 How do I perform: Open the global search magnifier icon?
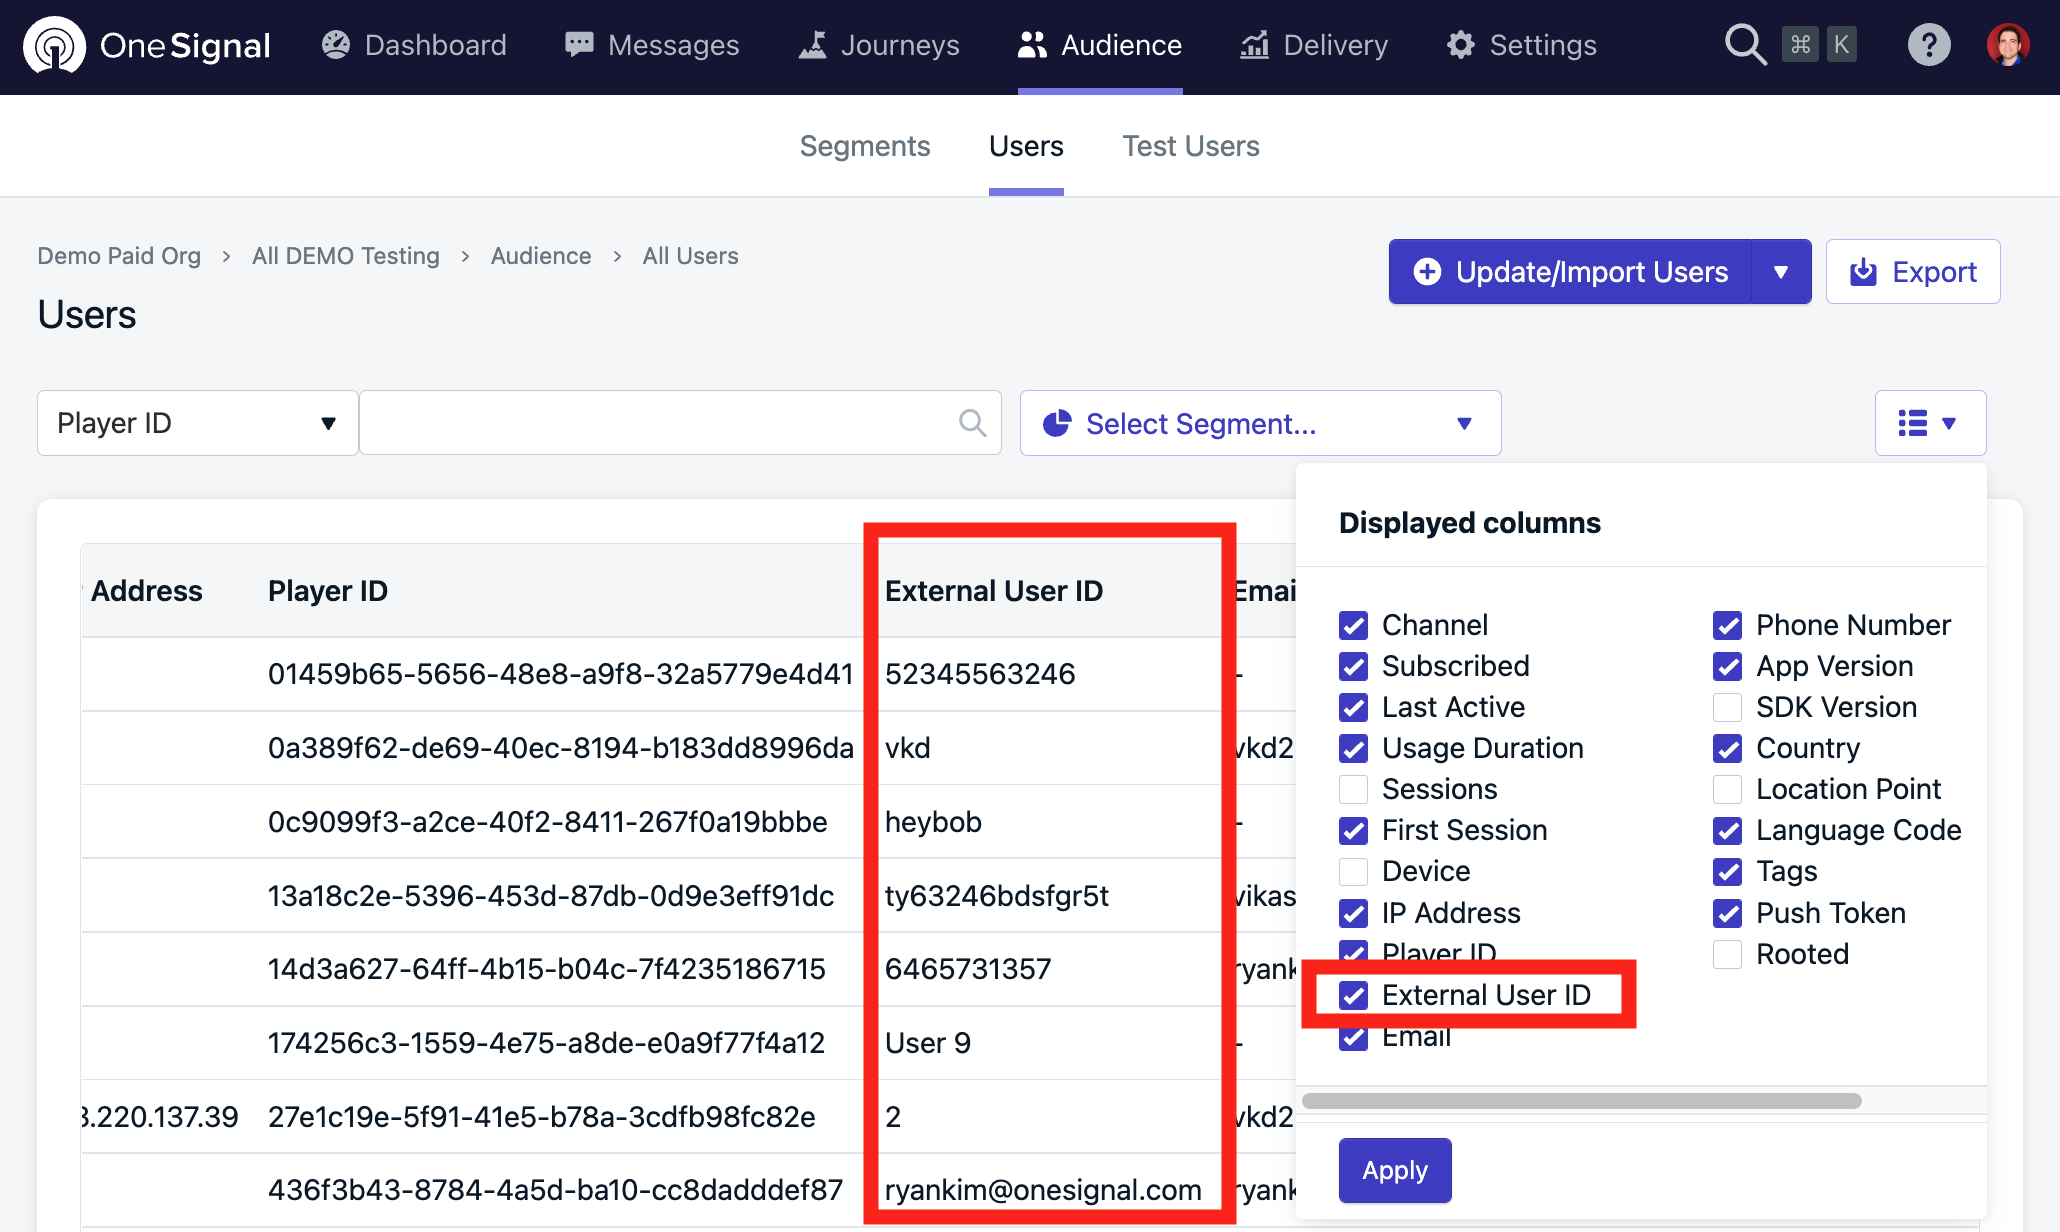click(1745, 45)
